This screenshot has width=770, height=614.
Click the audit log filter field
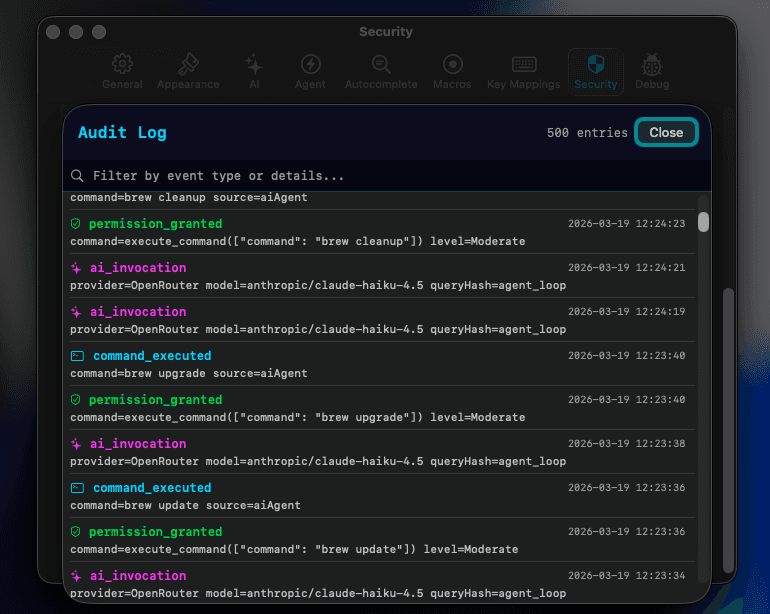(x=387, y=176)
